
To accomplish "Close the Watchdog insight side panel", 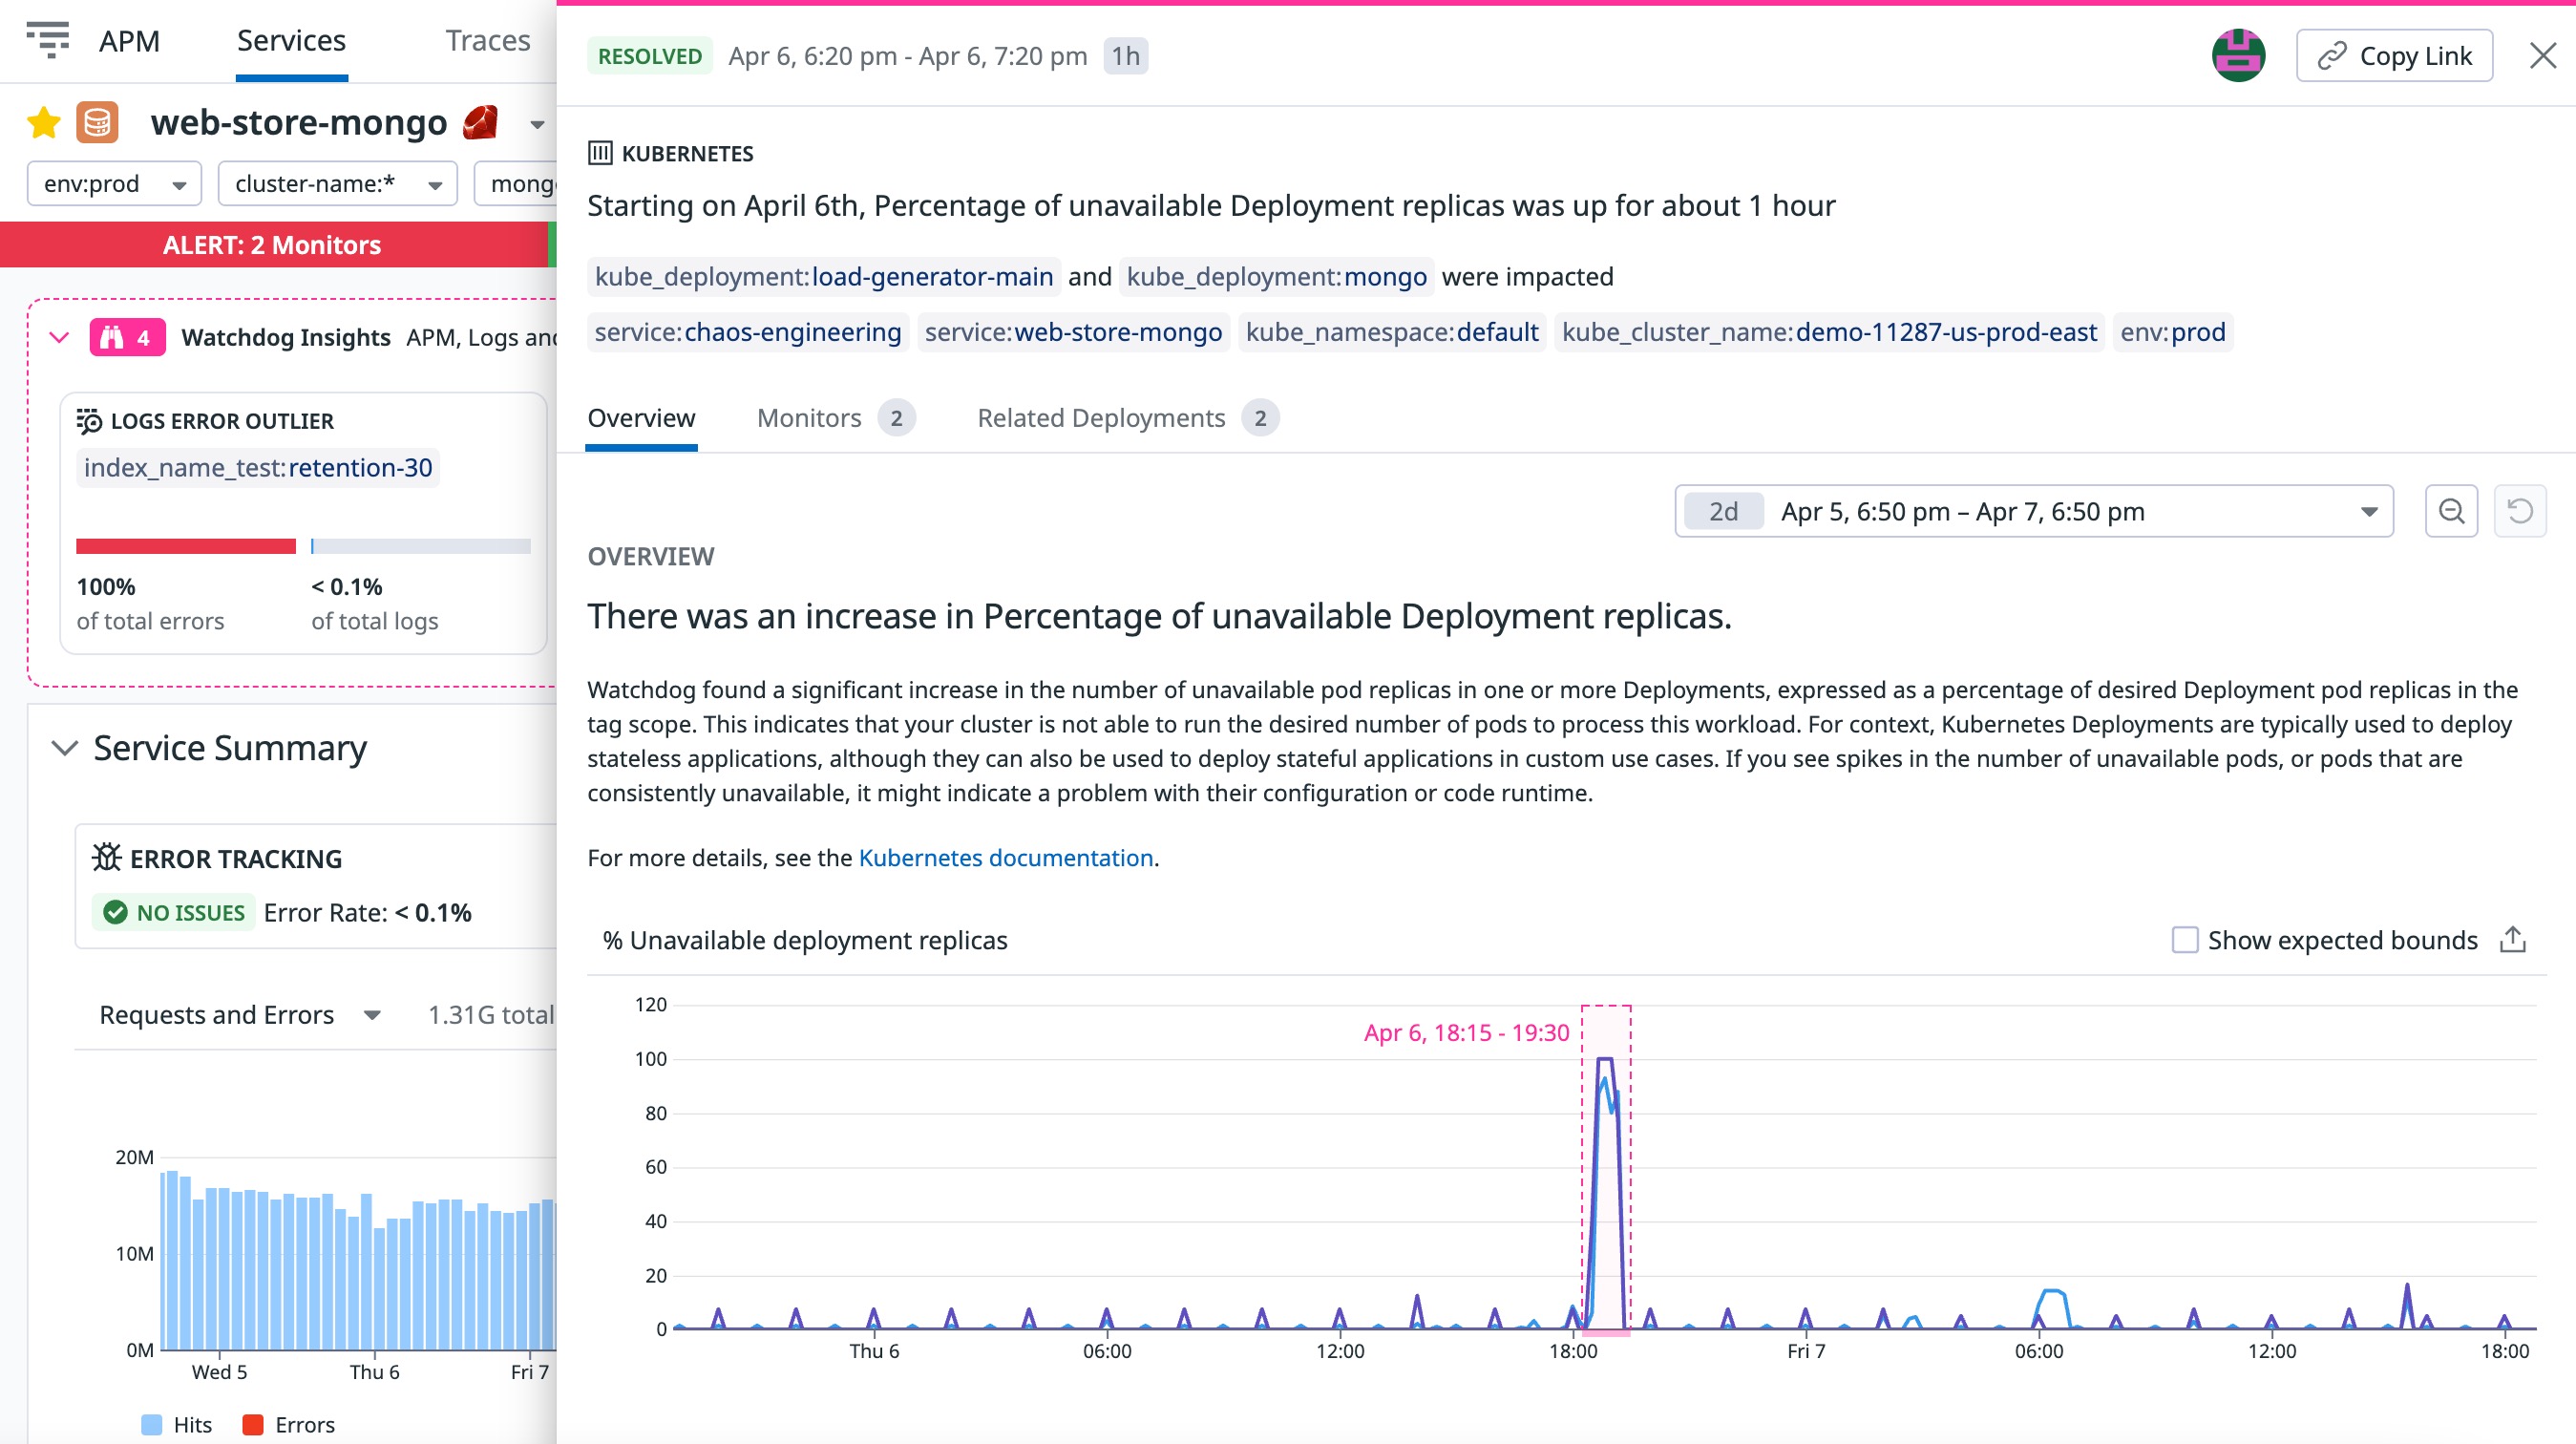I will (2542, 56).
